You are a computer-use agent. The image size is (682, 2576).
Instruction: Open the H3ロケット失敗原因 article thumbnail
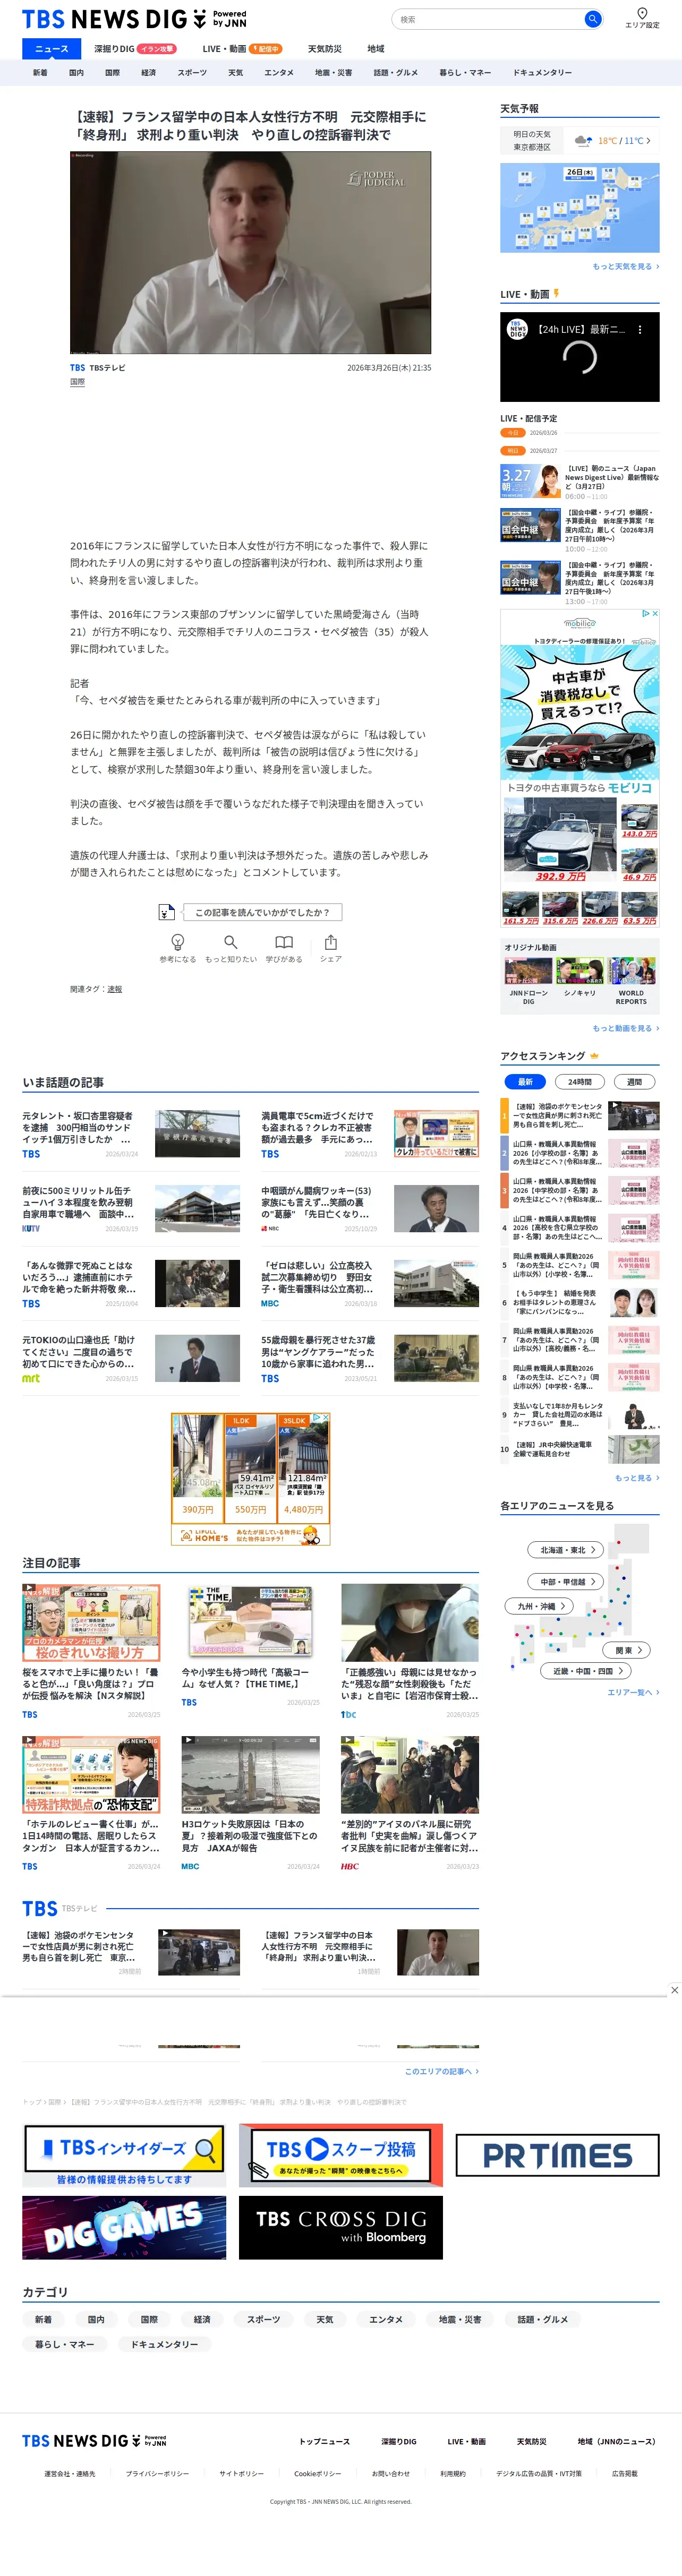coord(250,1775)
